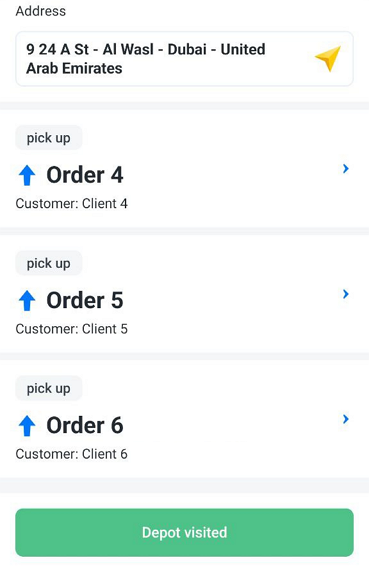Tap the pick up tag above Order 6
Viewport: 369px width, 567px height.
pyautogui.click(x=48, y=388)
